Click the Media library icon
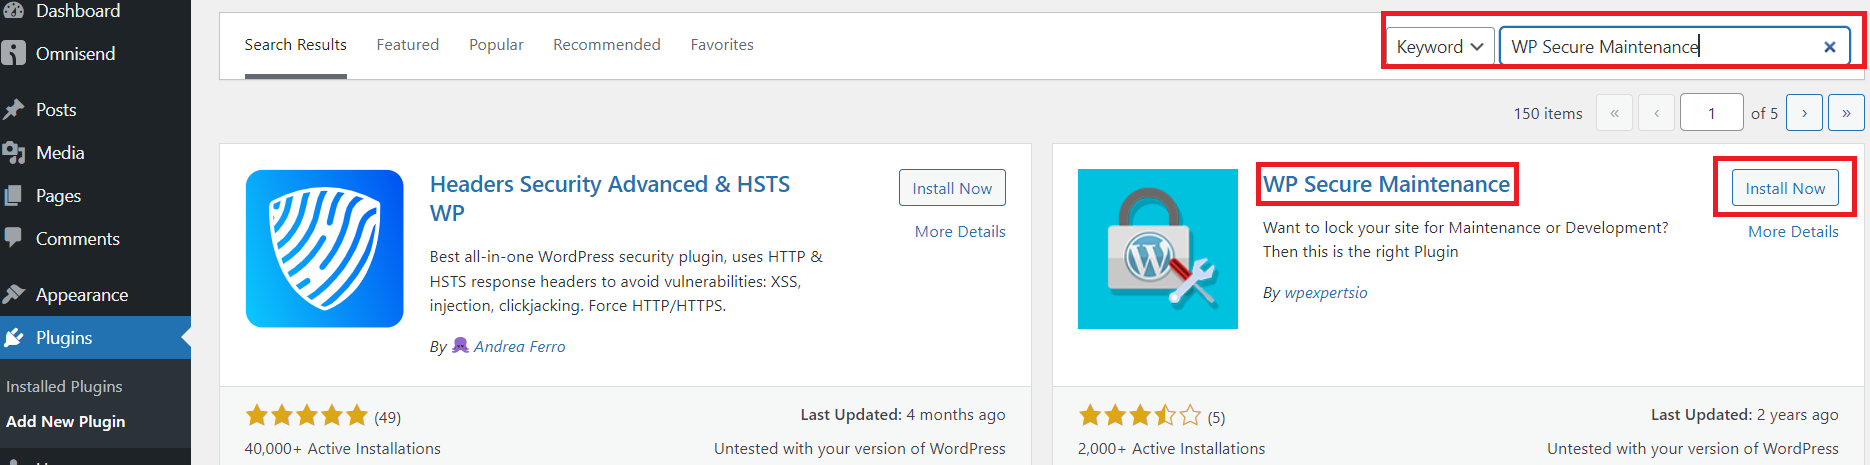This screenshot has width=1870, height=465. click(14, 152)
